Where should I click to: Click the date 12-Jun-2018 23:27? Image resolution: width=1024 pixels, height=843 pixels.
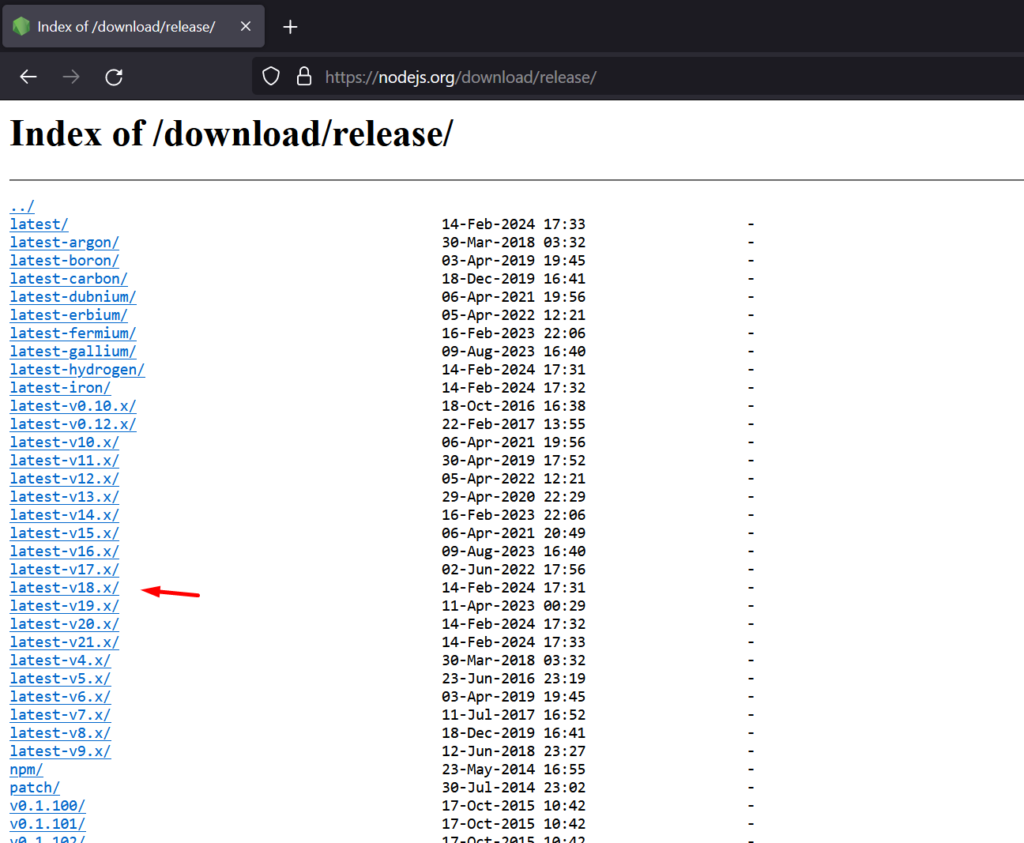[513, 752]
